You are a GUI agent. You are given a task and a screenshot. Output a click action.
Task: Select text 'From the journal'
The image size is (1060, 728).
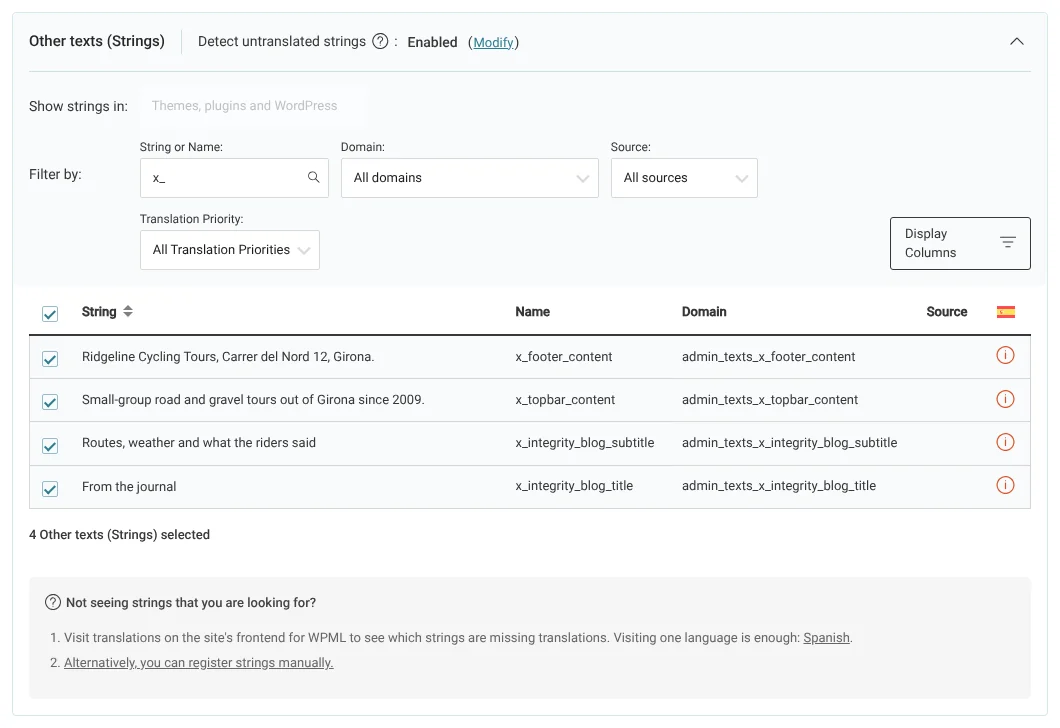tap(129, 487)
